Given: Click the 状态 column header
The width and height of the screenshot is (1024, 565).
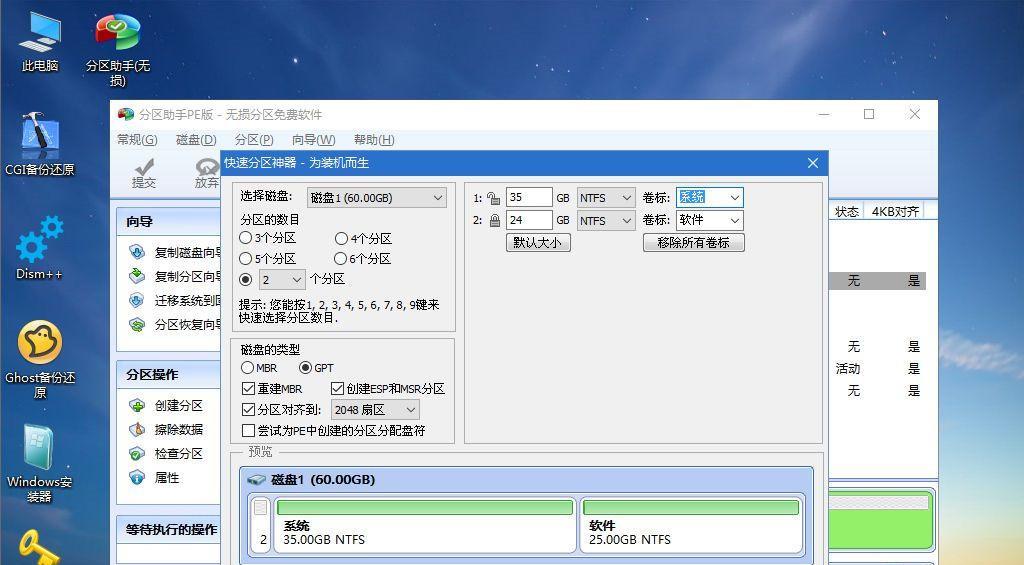Looking at the screenshot, I should 846,212.
